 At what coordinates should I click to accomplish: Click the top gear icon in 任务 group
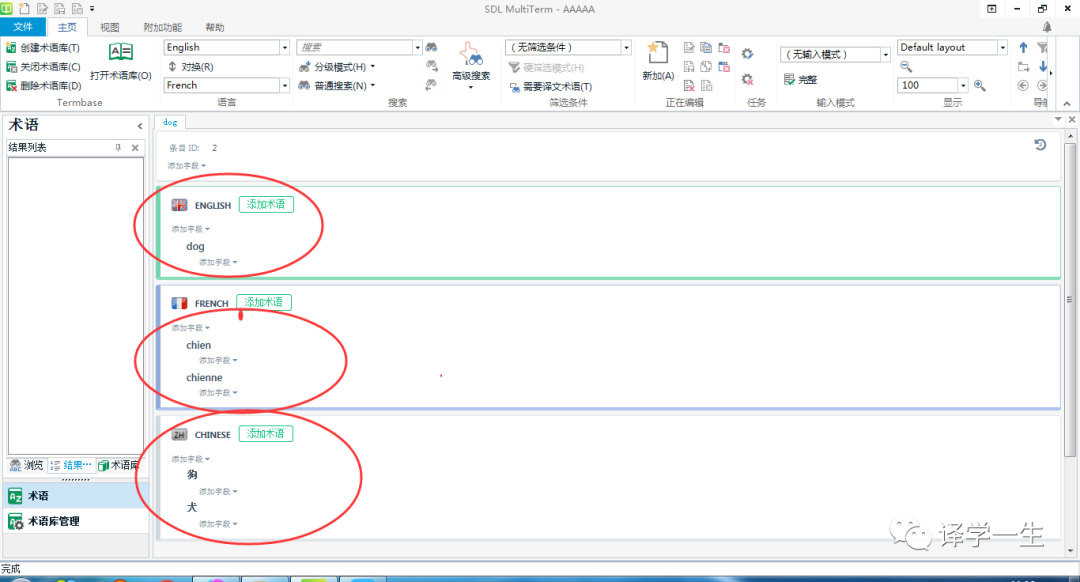click(x=747, y=54)
